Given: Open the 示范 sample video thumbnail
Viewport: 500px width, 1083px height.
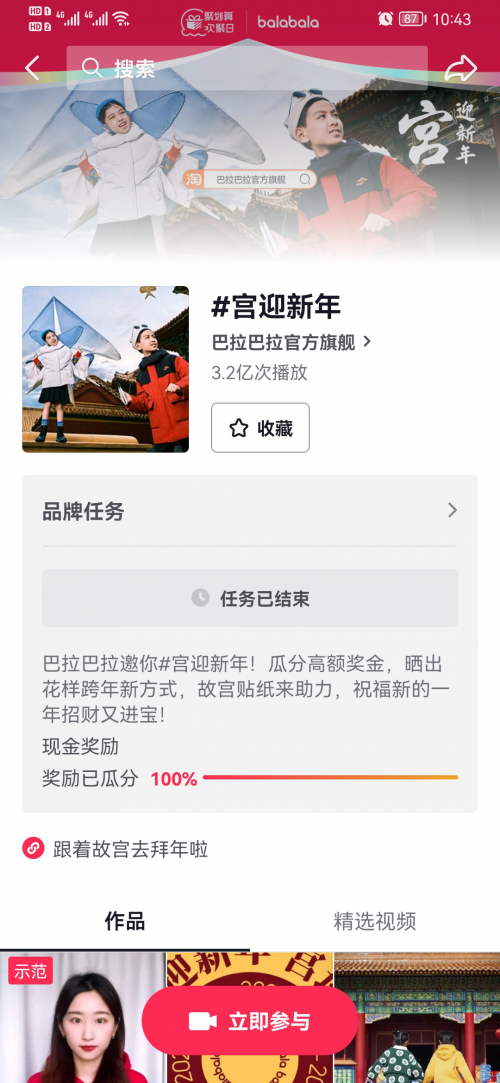Looking at the screenshot, I should point(83,1017).
